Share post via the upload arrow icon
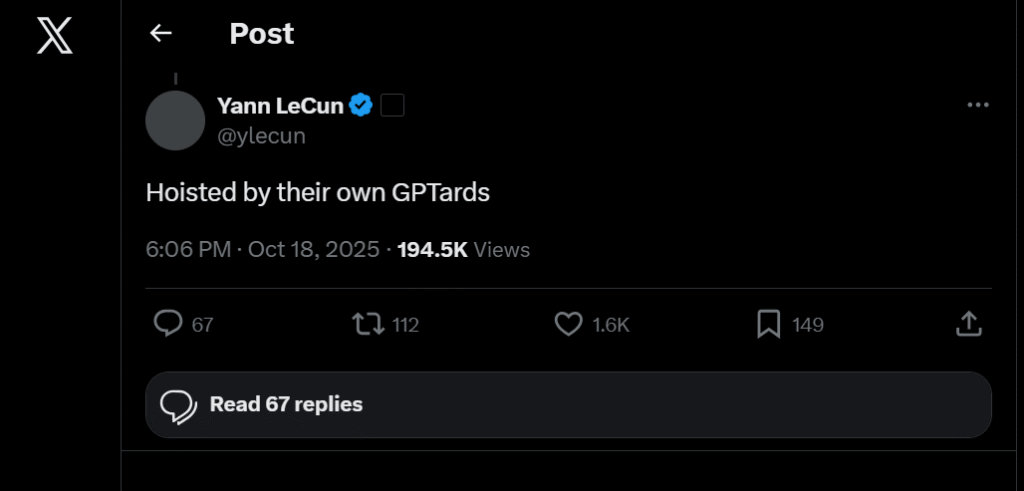Viewport: 1024px width, 491px height. (x=968, y=324)
